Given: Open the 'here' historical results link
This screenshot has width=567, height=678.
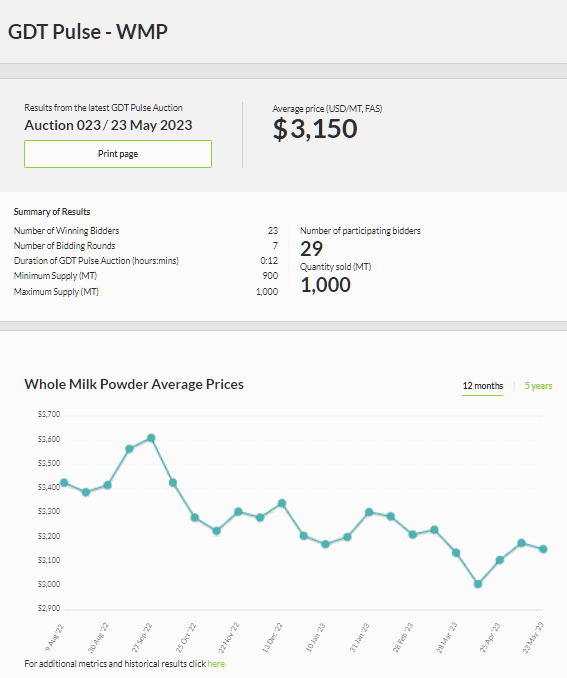Looking at the screenshot, I should pos(216,664).
